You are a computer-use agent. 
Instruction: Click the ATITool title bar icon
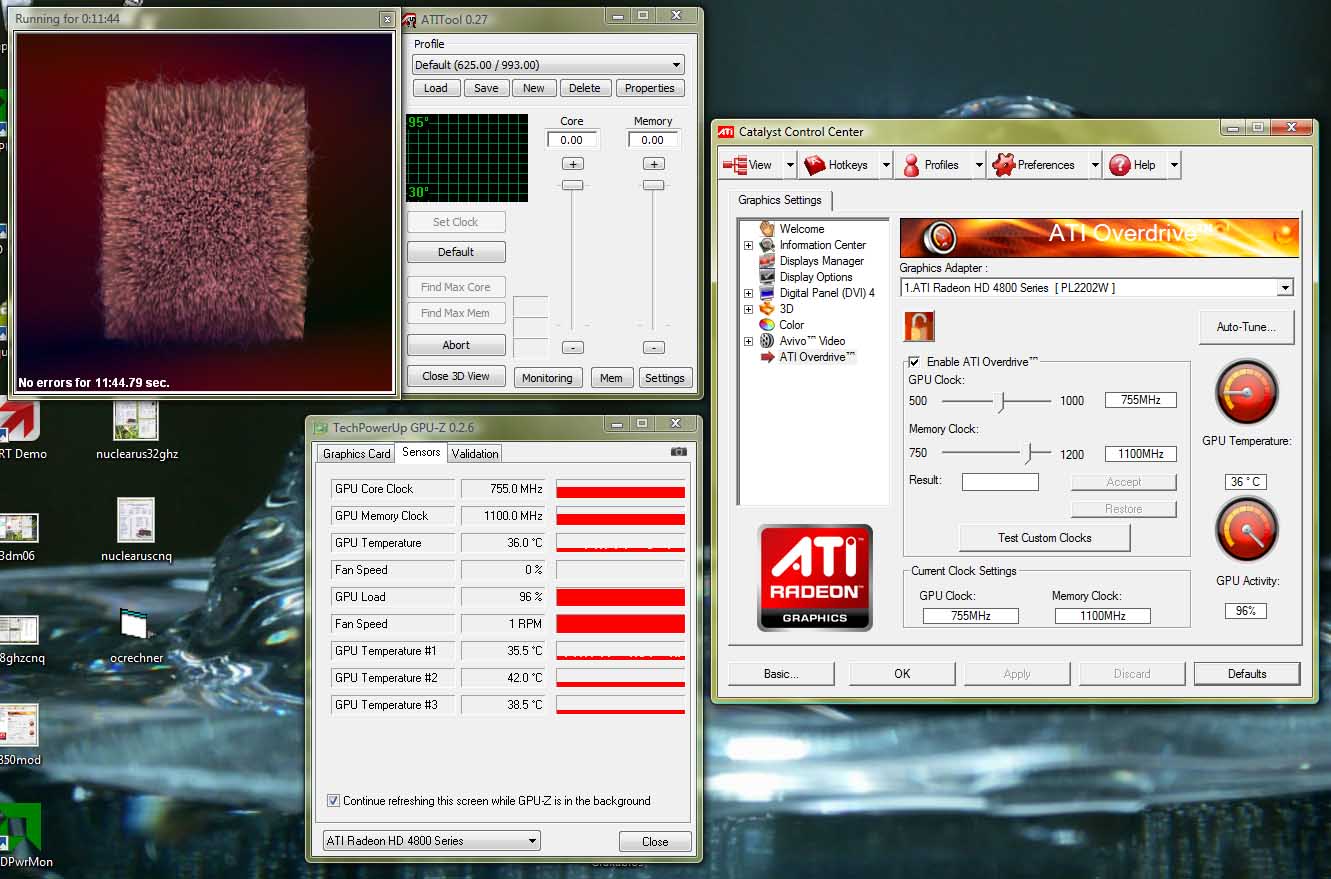409,18
